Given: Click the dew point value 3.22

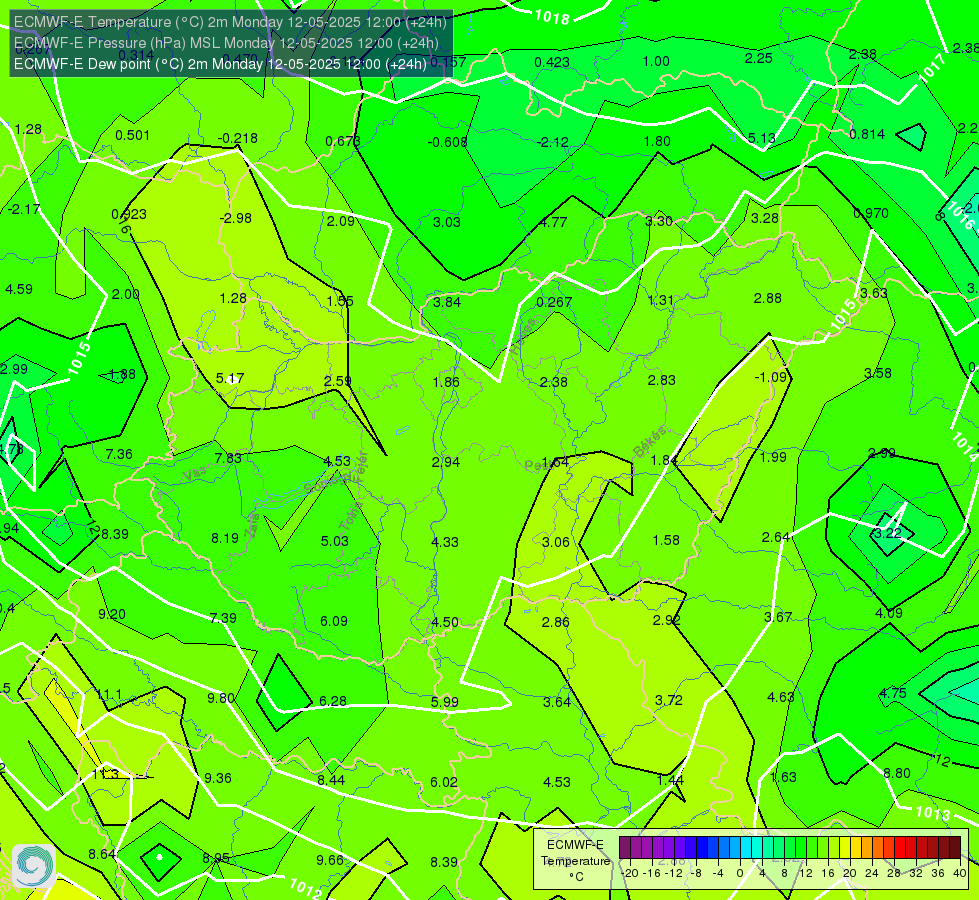Looking at the screenshot, I should pyautogui.click(x=887, y=533).
